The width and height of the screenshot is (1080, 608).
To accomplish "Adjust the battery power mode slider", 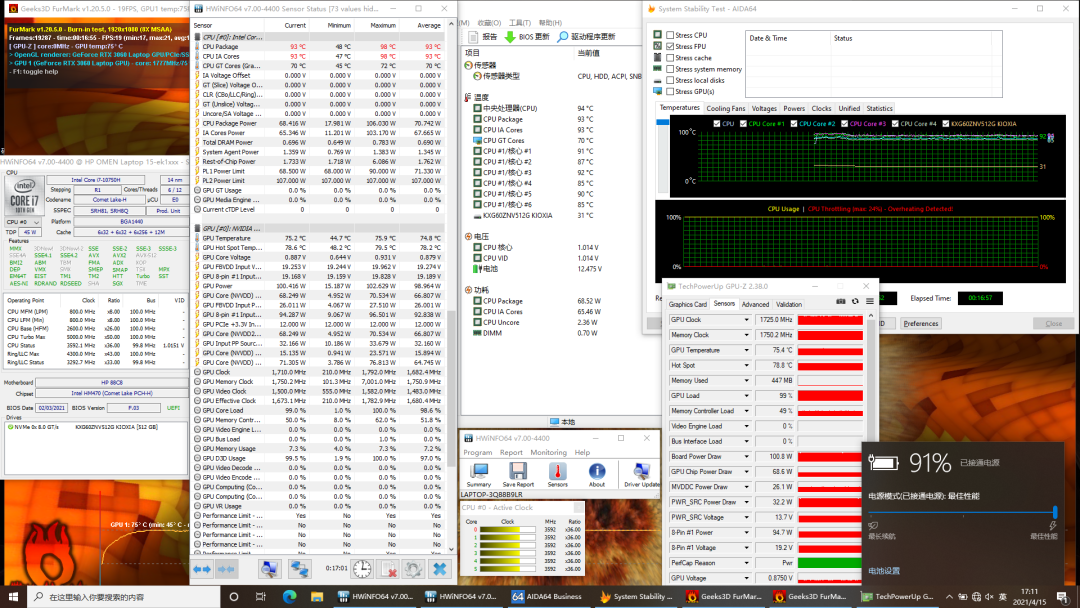I will click(1054, 513).
